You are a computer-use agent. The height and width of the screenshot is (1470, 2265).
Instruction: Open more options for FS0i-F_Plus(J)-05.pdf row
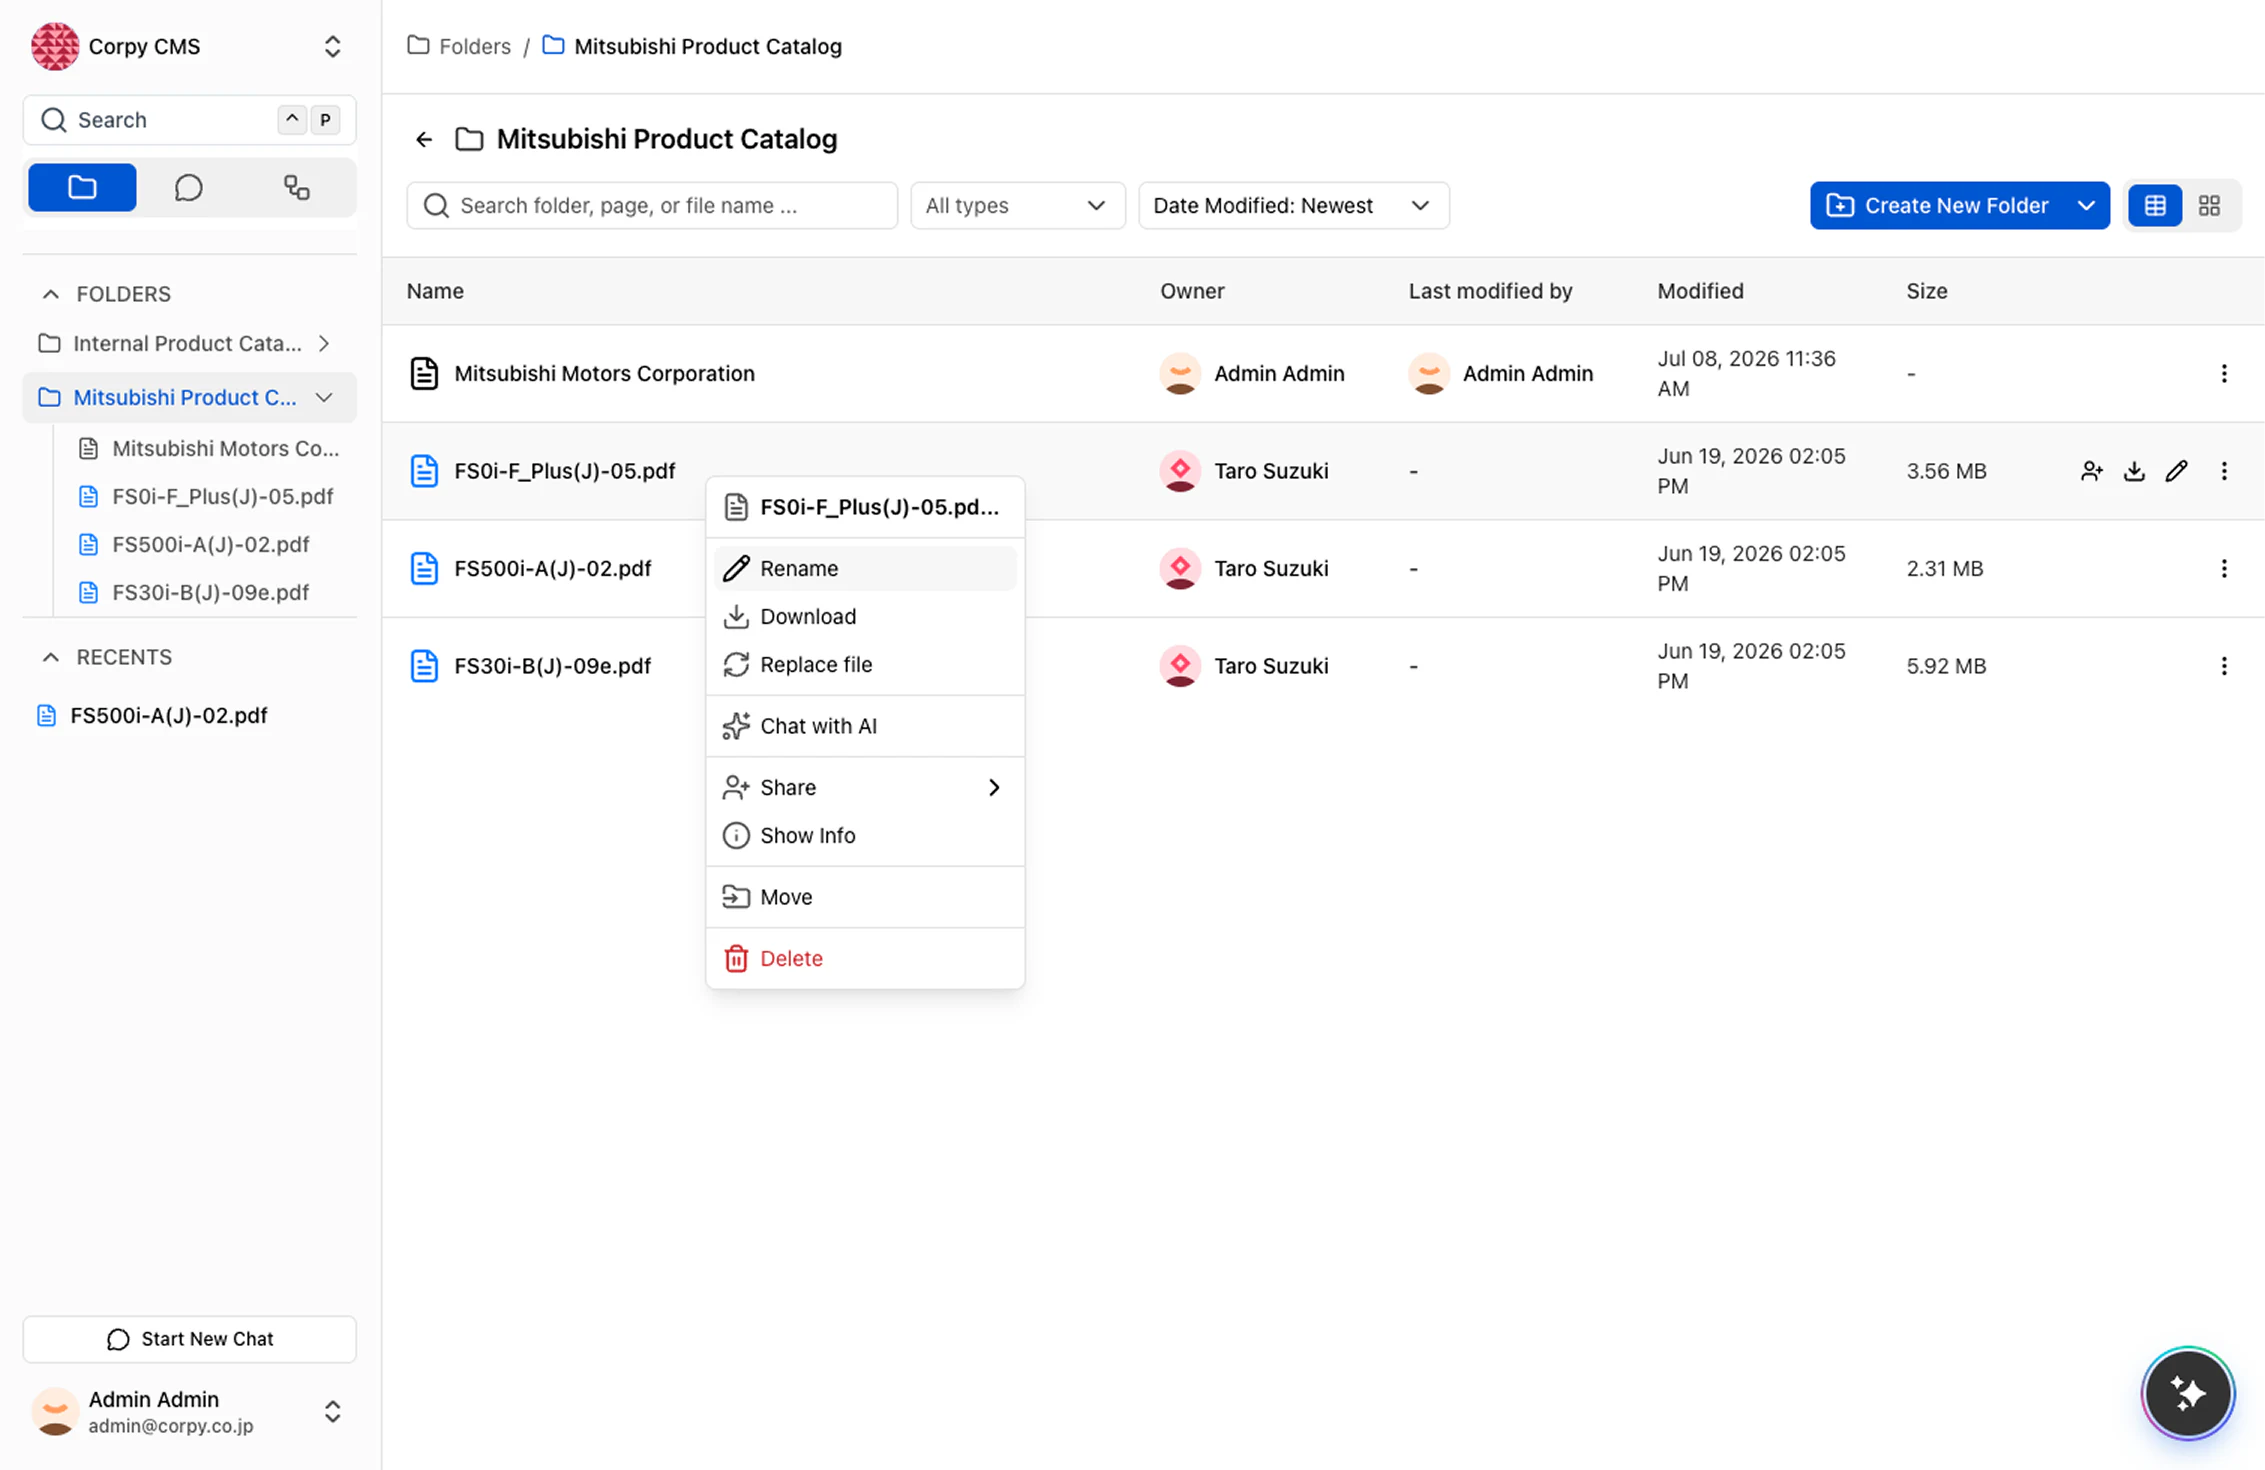click(x=2224, y=471)
